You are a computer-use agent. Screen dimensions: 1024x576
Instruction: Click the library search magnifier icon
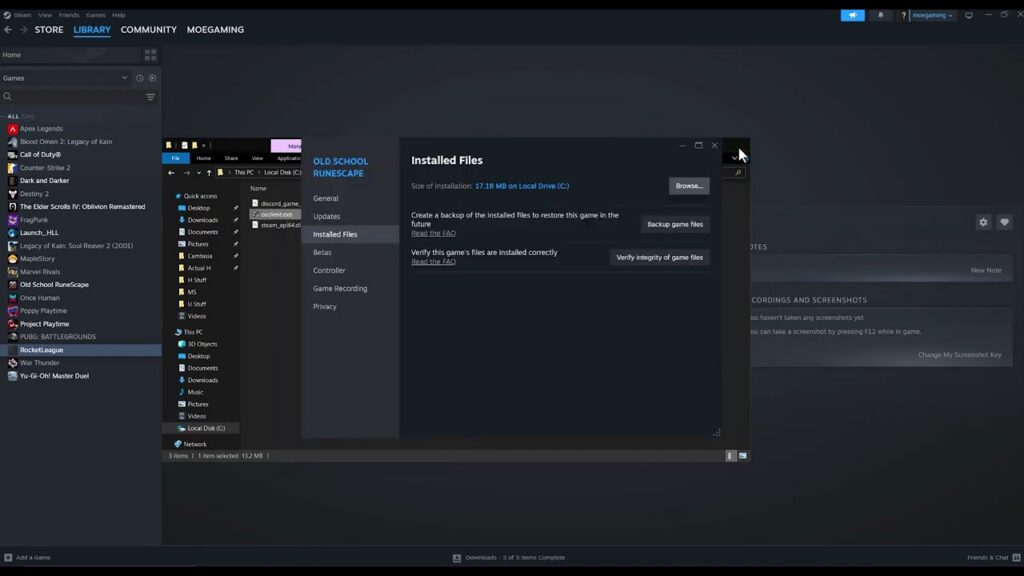coord(7,97)
